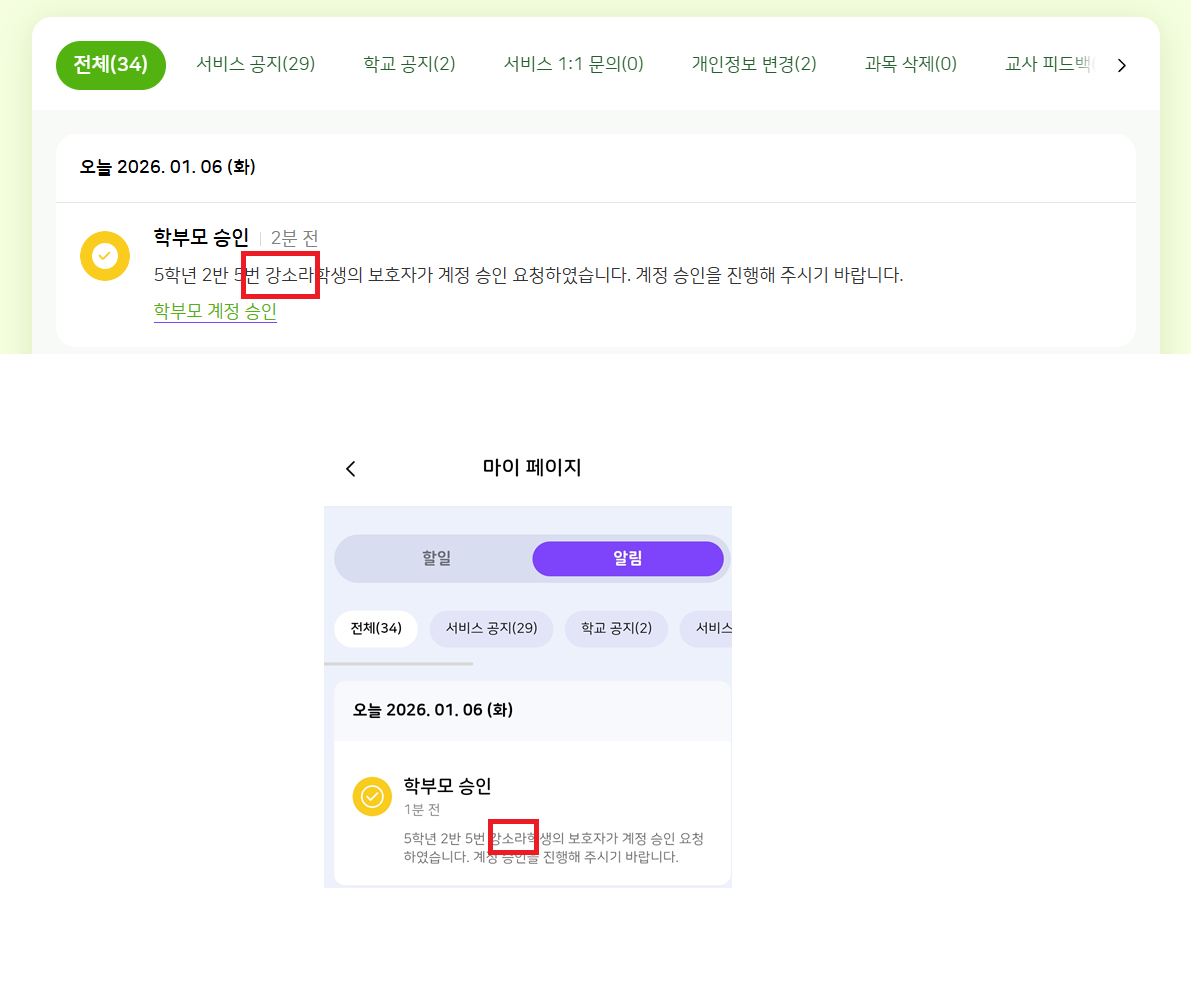The image size is (1191, 988).
Task: Go to the 개인정보 변경(2) tab
Action: coord(754,65)
